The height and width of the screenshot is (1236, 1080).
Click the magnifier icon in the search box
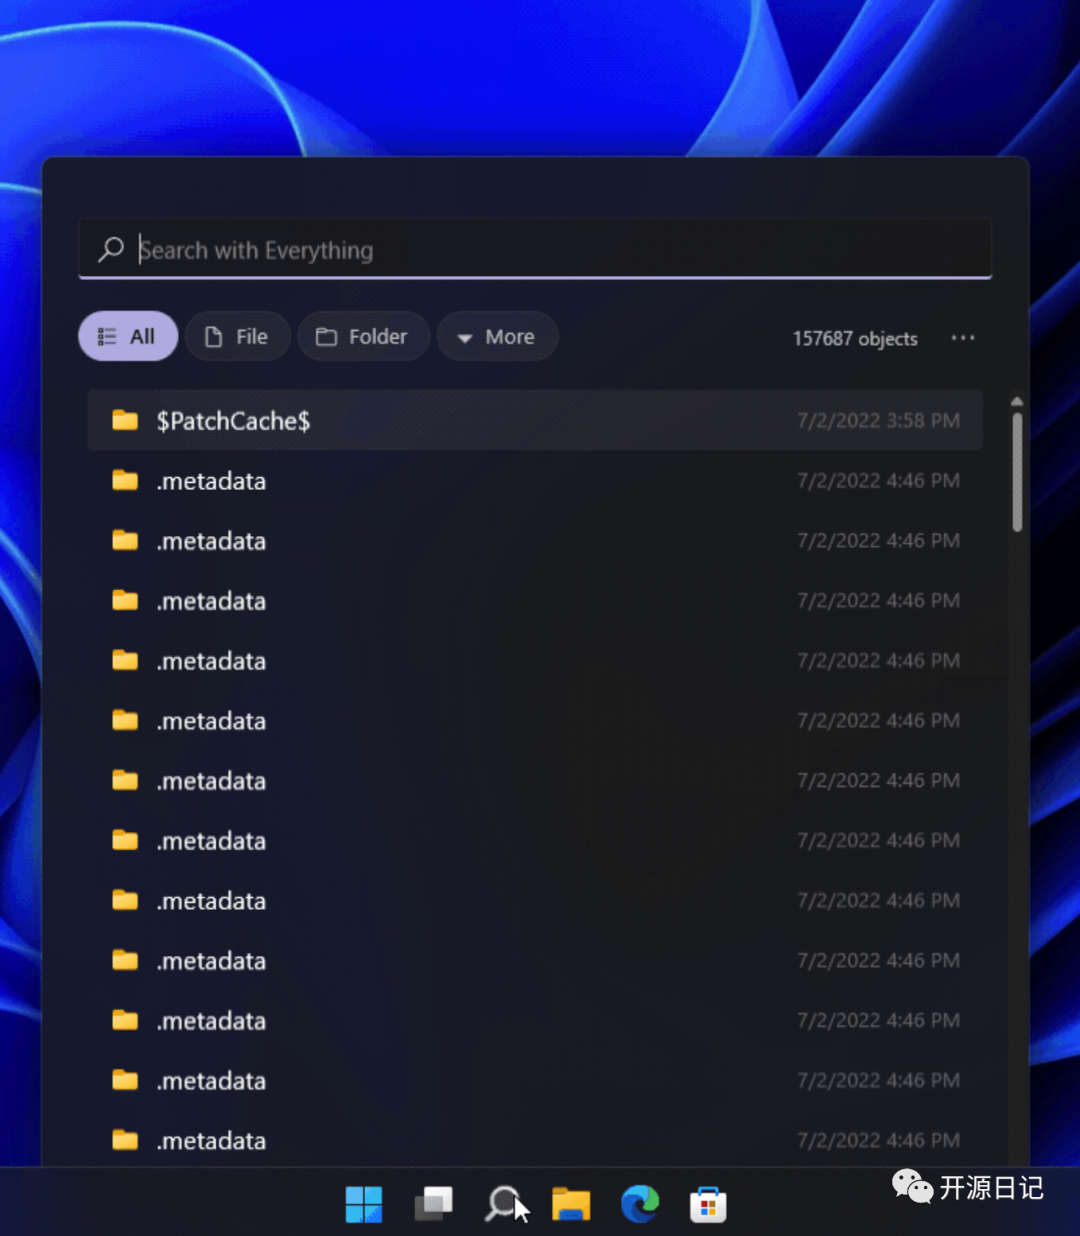click(111, 249)
